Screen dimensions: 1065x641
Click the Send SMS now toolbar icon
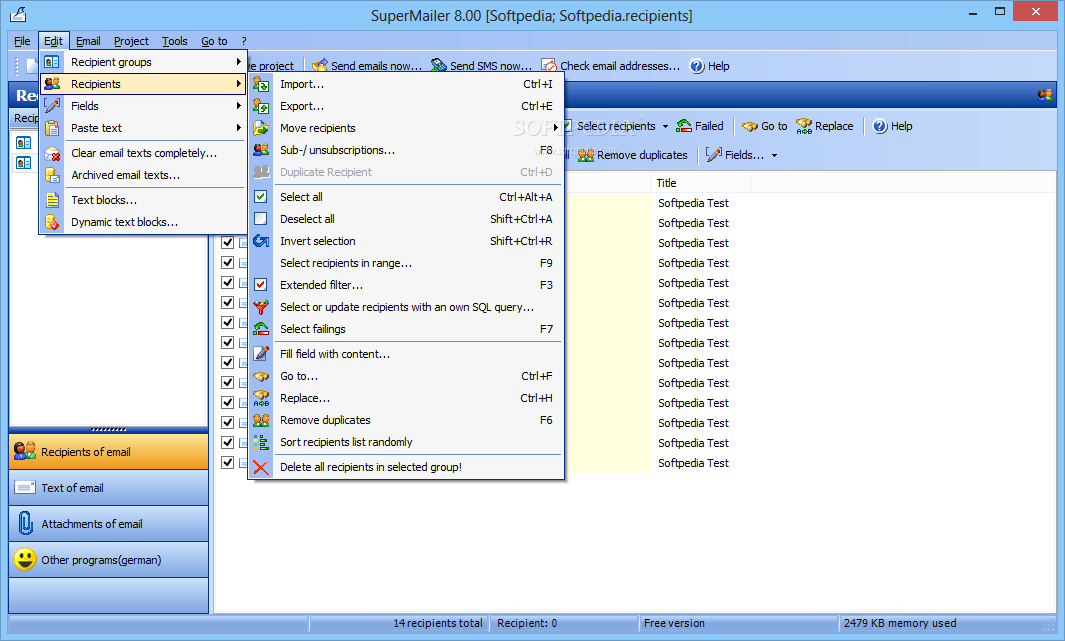[x=439, y=65]
